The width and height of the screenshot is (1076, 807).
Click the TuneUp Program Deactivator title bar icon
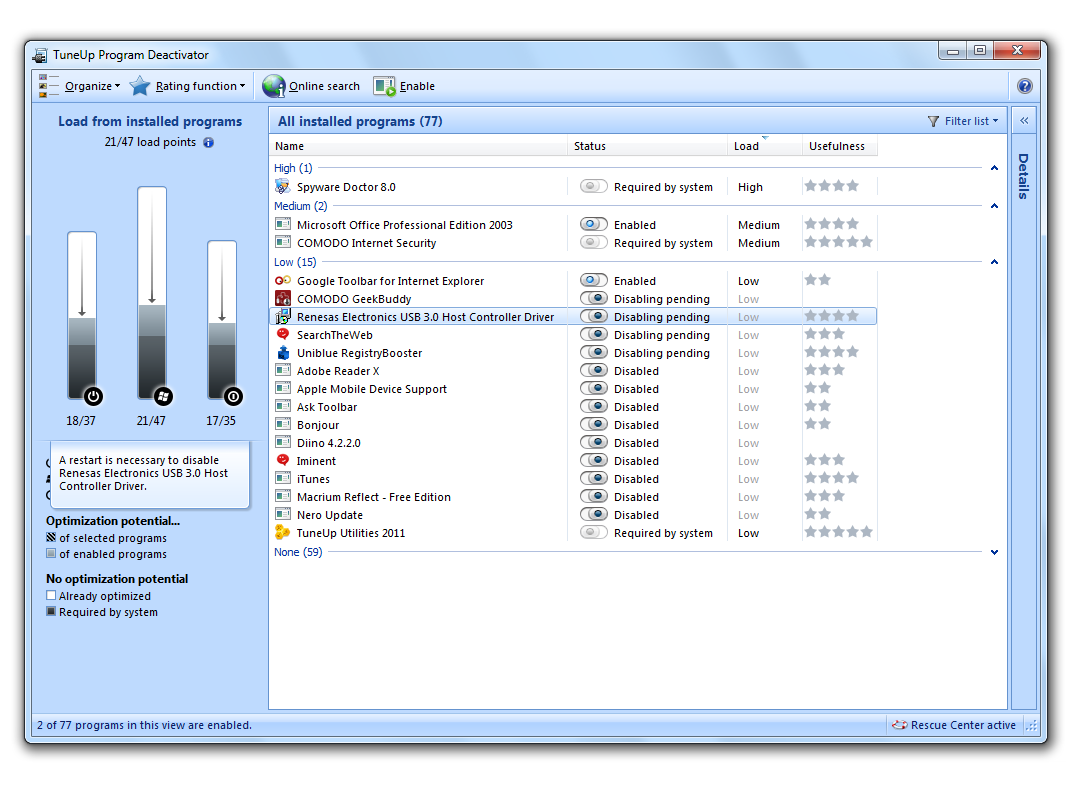coord(40,55)
